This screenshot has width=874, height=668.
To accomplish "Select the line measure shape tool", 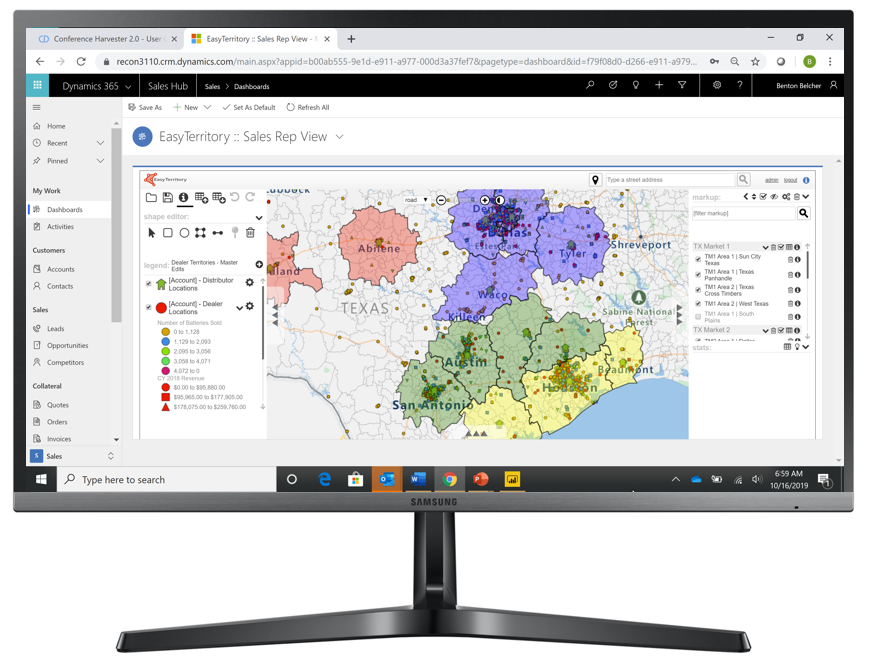I will coord(217,233).
